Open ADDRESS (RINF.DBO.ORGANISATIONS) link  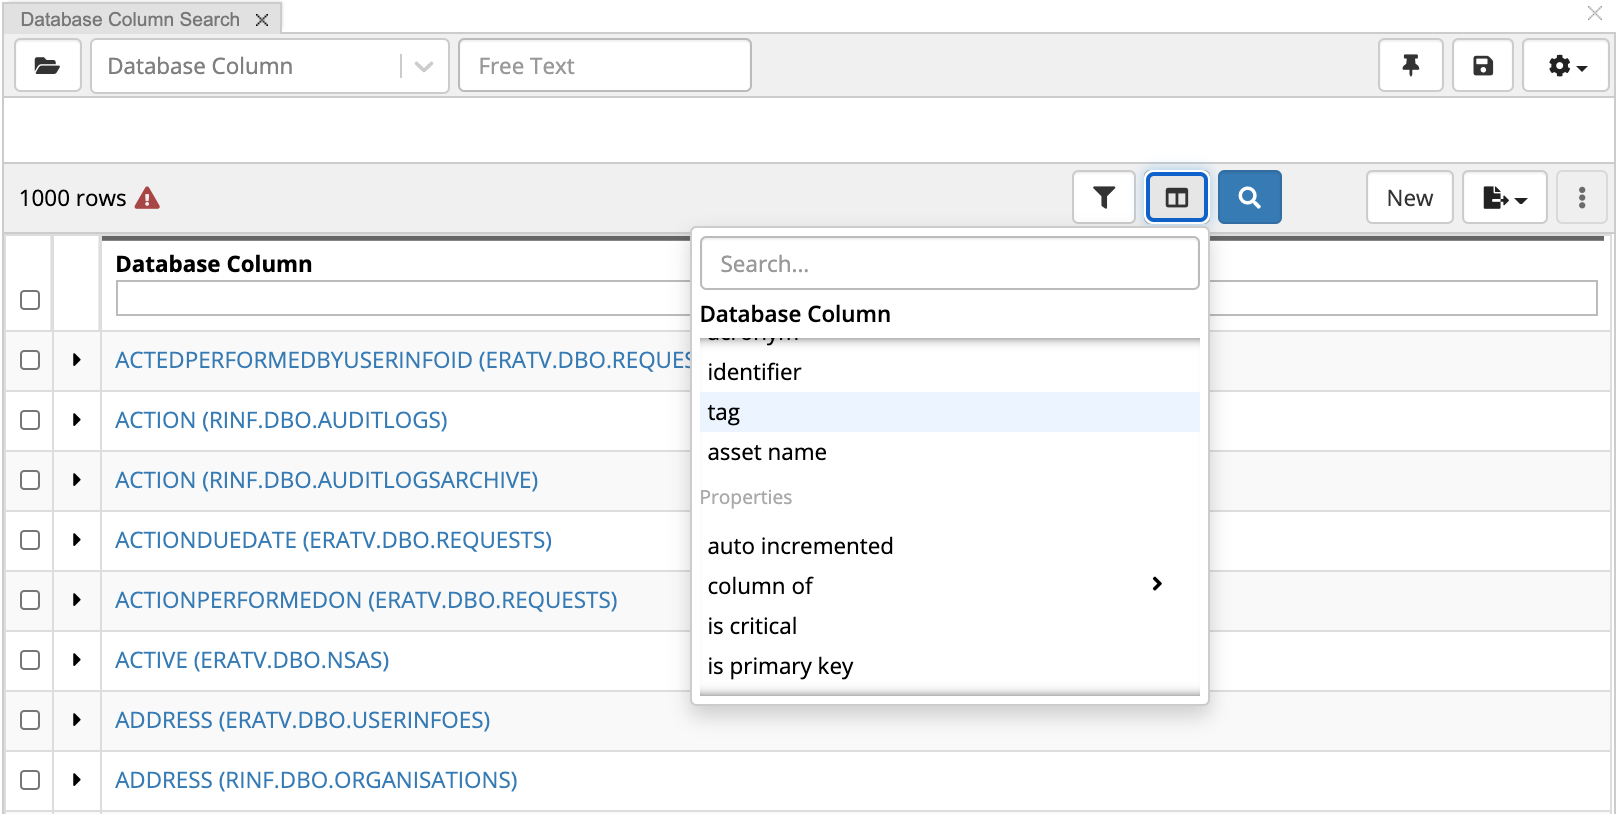coord(316,780)
